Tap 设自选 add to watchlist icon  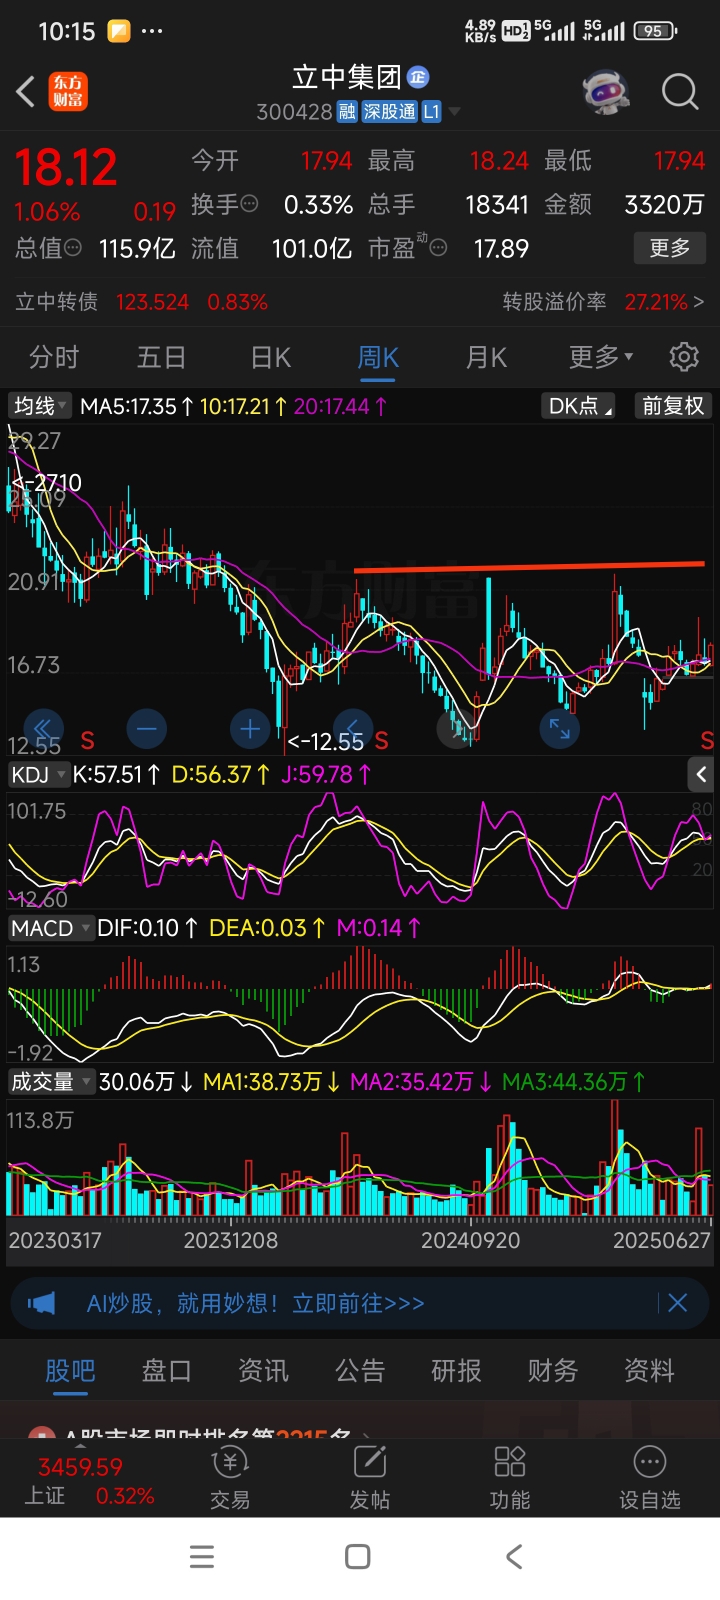coord(650,1476)
